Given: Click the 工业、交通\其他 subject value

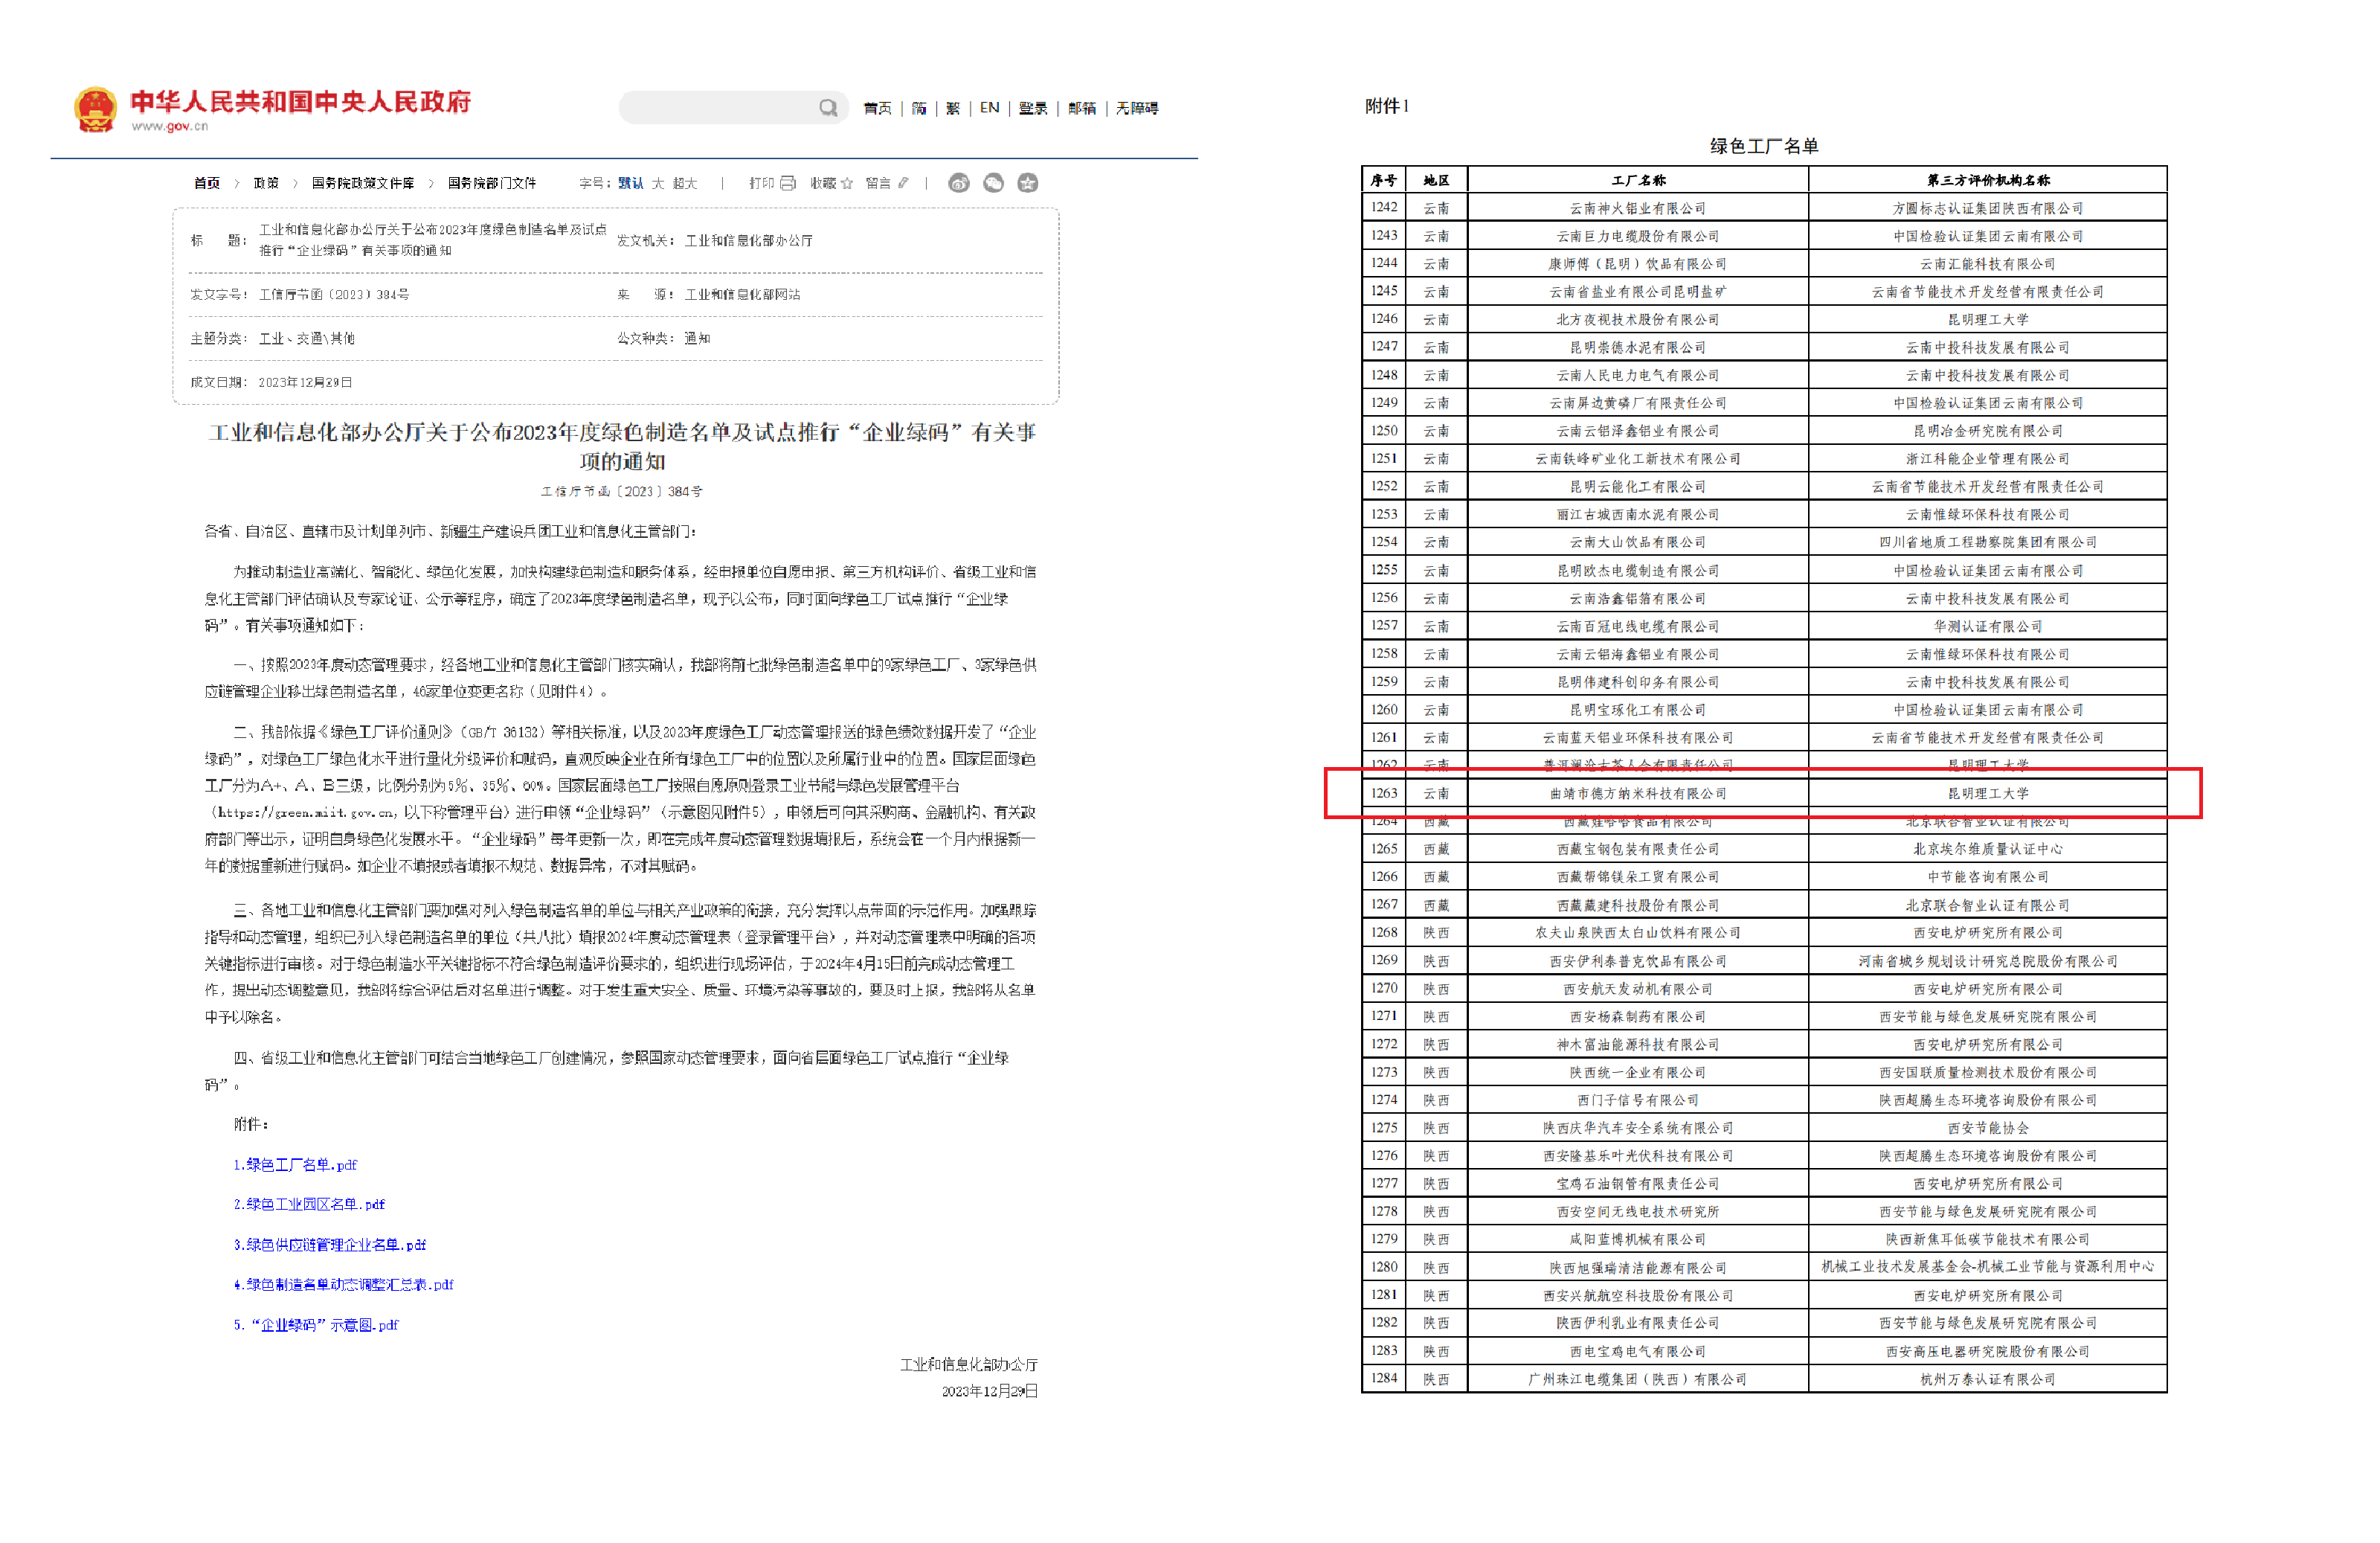Looking at the screenshot, I should coord(306,339).
